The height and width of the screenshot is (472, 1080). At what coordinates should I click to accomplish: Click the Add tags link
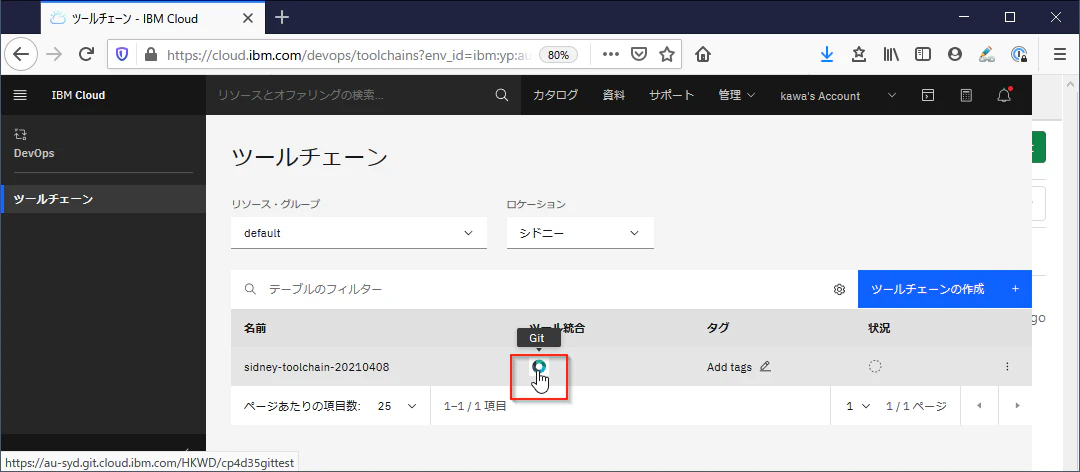coord(729,367)
